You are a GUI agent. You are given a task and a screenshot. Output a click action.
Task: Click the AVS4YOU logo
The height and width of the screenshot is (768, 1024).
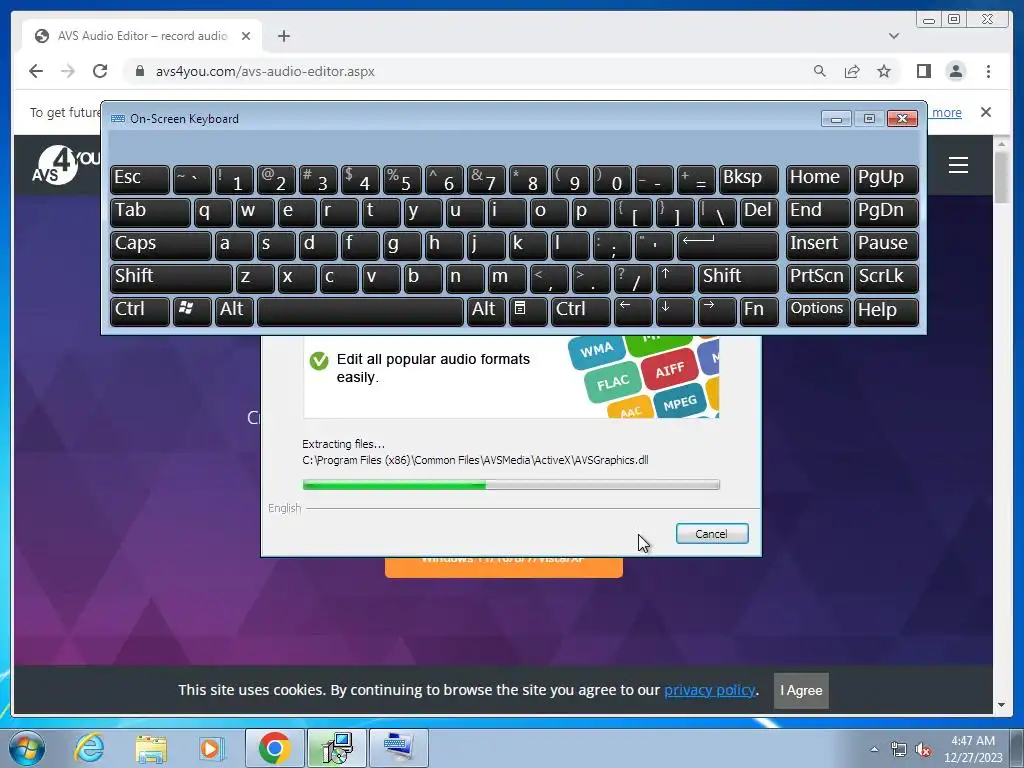[65, 165]
